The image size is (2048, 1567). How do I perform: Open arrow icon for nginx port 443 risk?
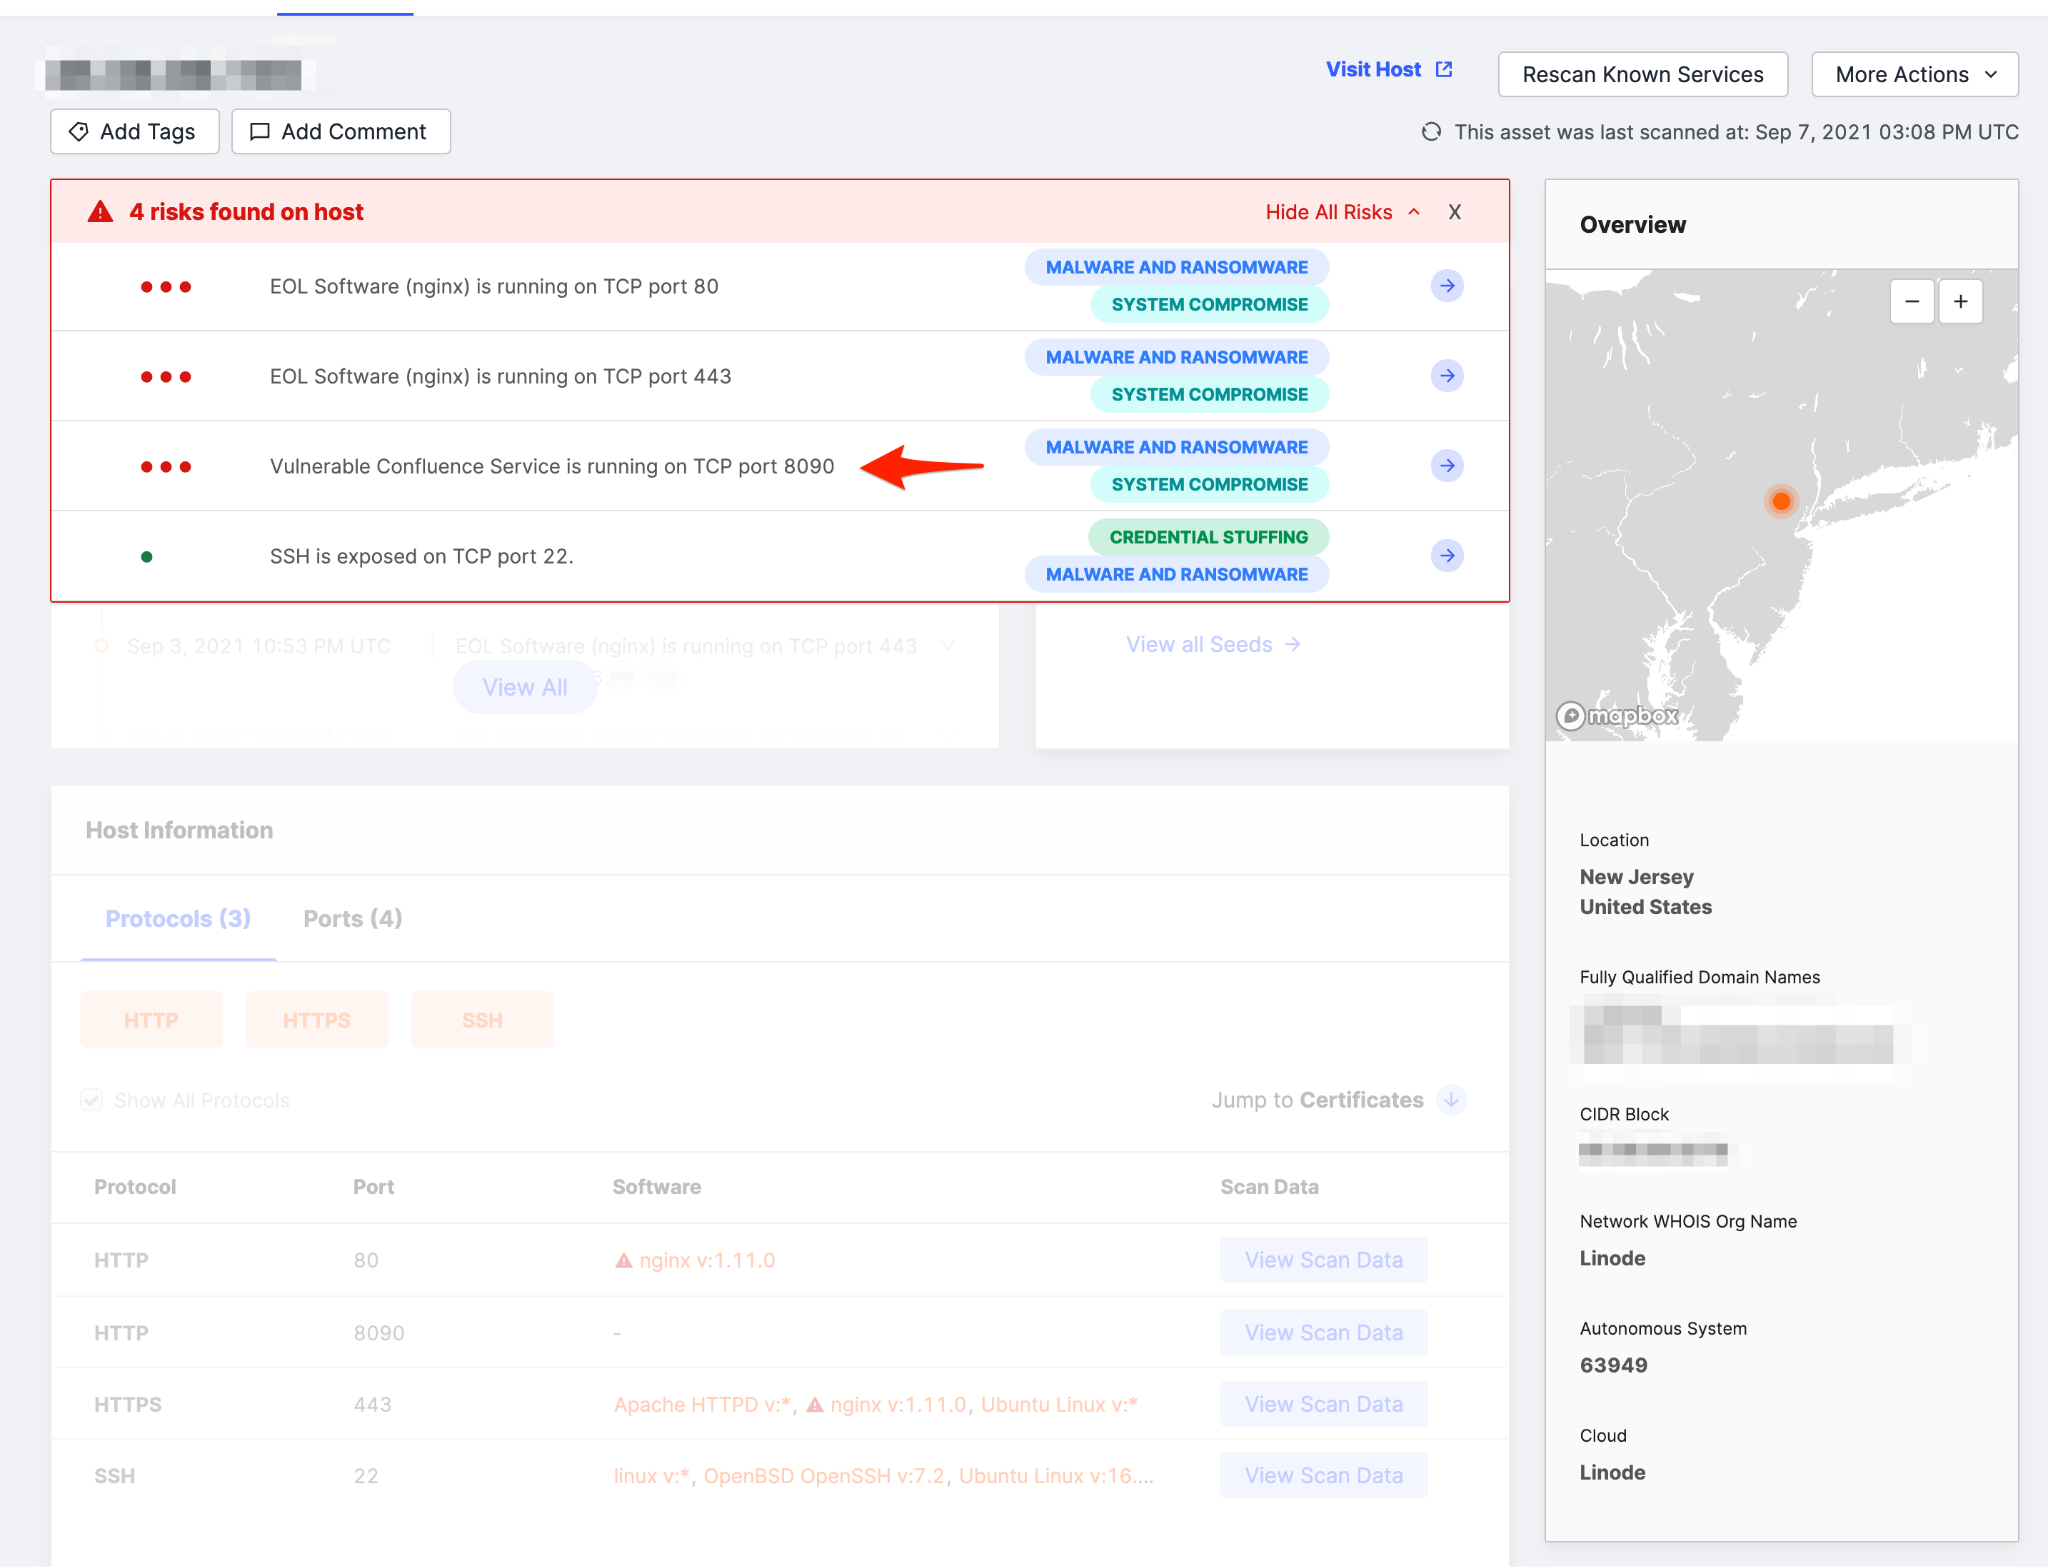(1446, 376)
